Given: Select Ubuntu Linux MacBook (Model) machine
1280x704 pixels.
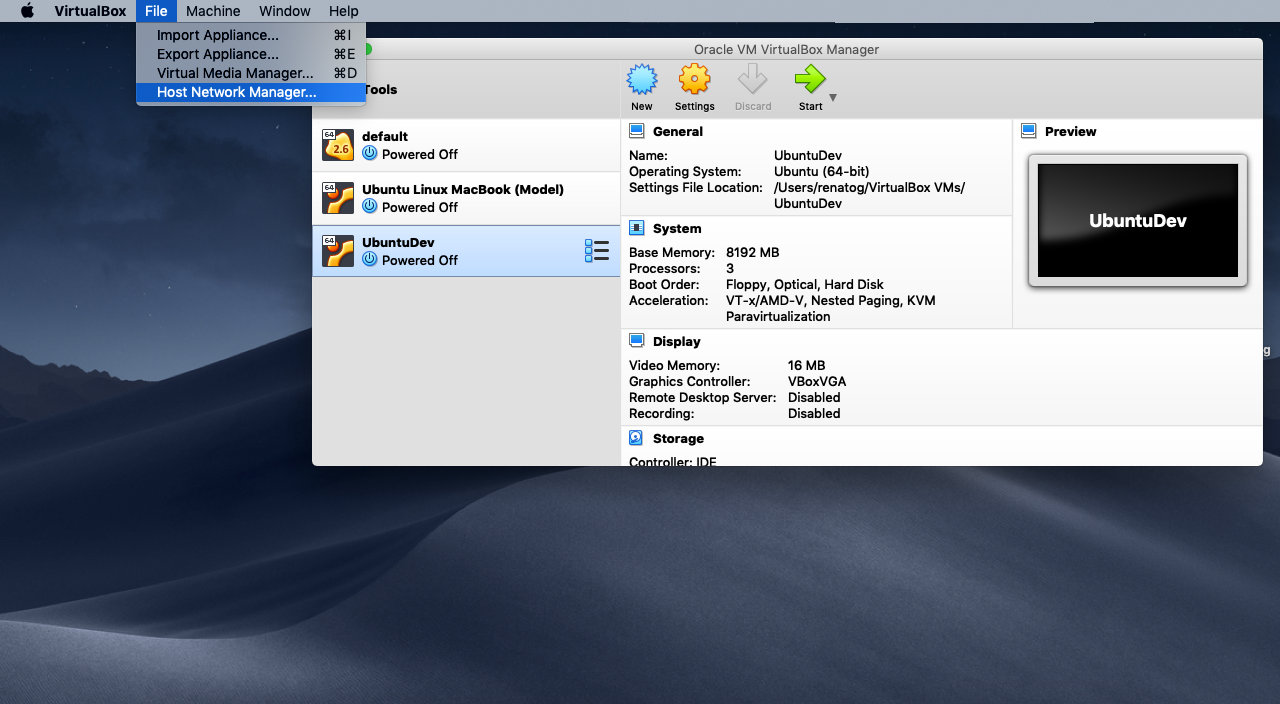Looking at the screenshot, I should (x=466, y=198).
